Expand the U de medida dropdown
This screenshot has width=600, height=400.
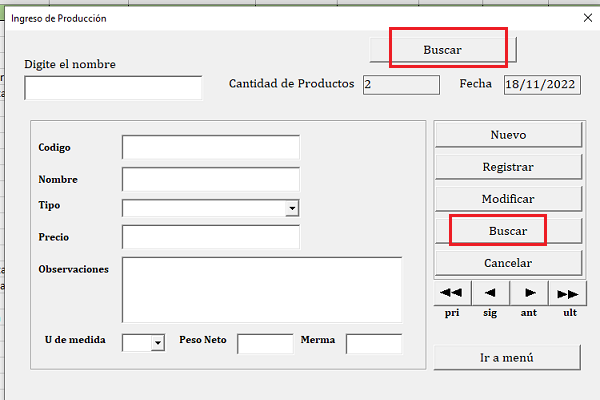158,343
